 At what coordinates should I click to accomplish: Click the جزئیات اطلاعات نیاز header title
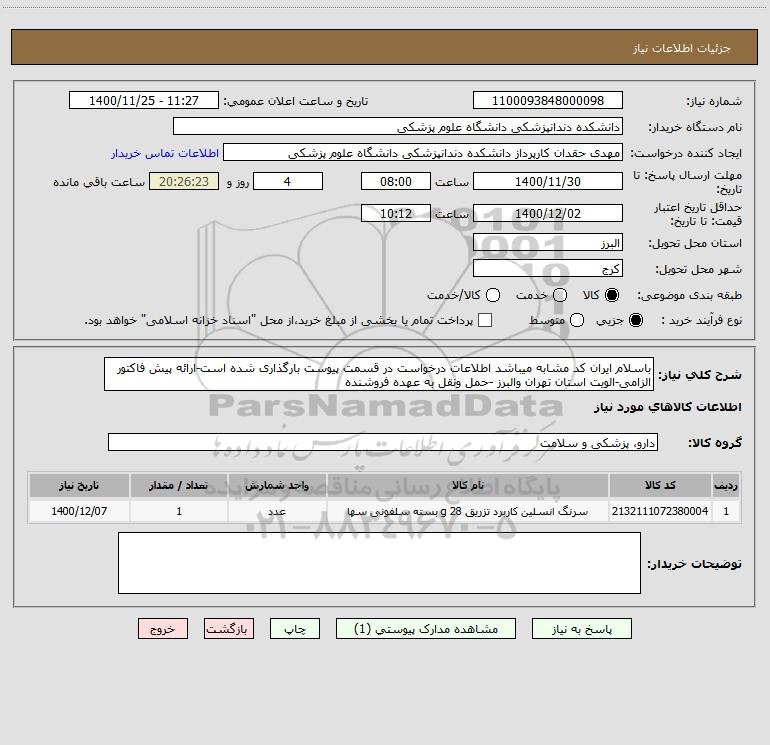coord(682,48)
